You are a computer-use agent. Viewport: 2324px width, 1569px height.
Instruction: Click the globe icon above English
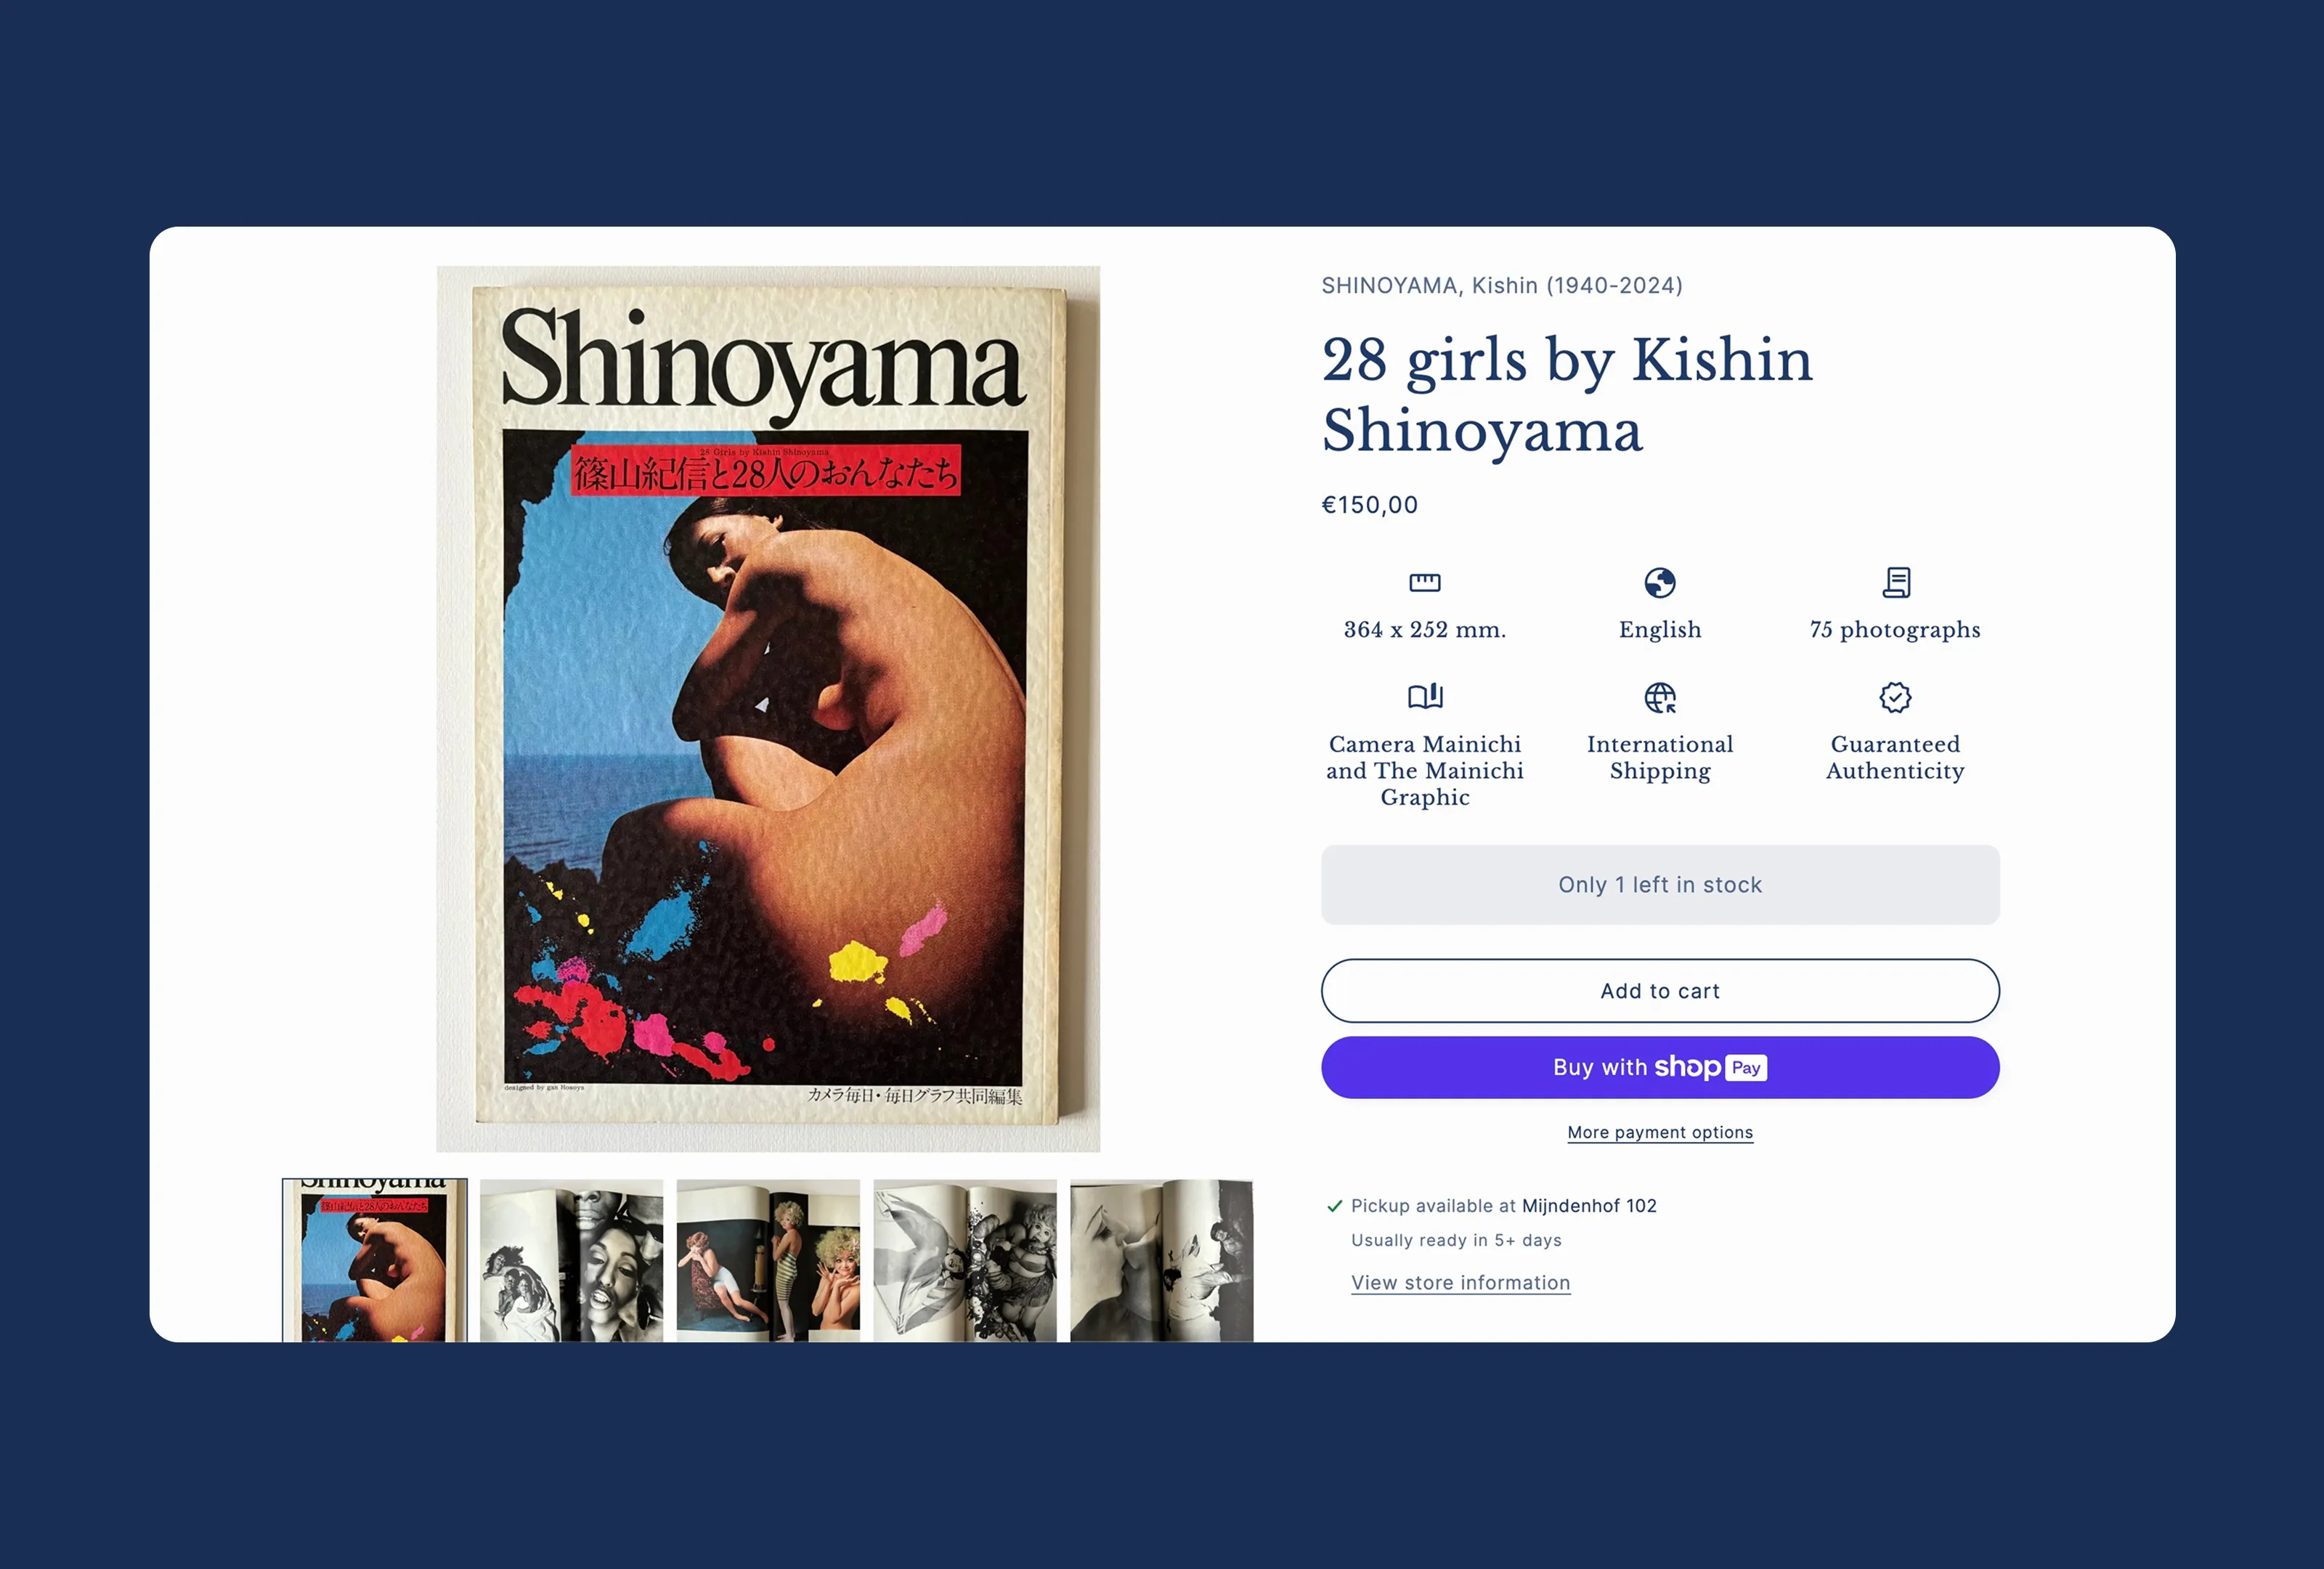tap(1659, 582)
